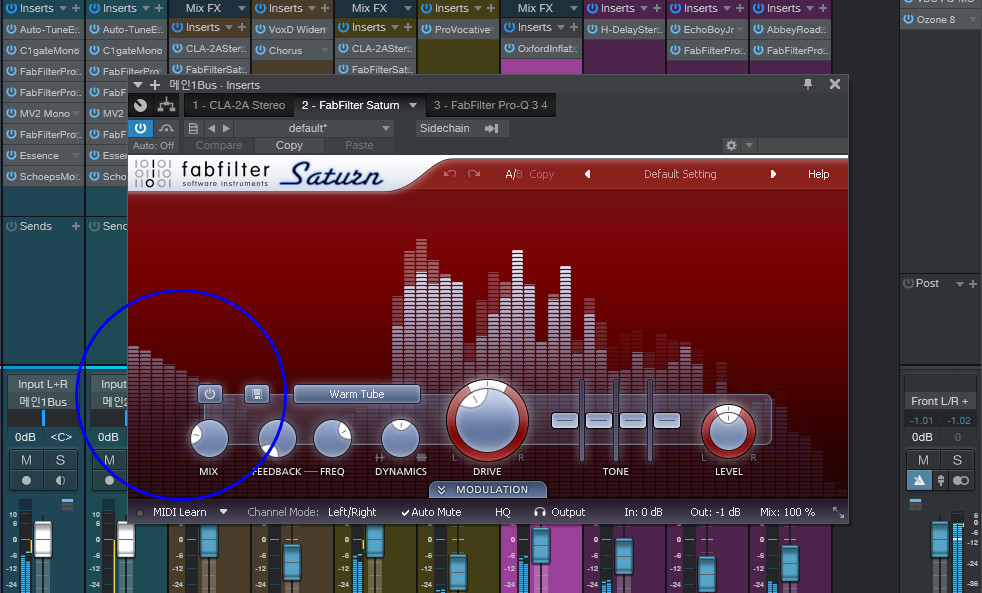The image size is (982, 593).
Task: Bypass the H-DelaySter insert power icon
Action: click(592, 29)
